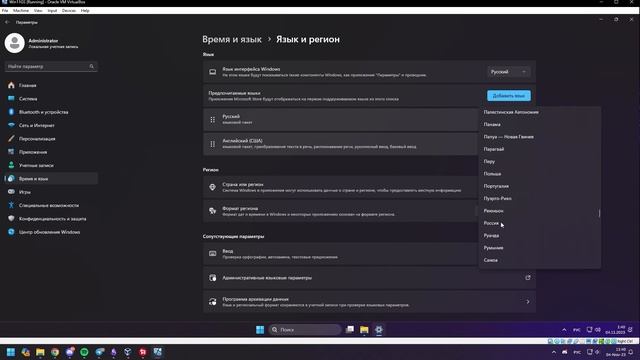This screenshot has width=640, height=360.
Task: Choose Самоа from the dropdown
Action: click(540, 260)
